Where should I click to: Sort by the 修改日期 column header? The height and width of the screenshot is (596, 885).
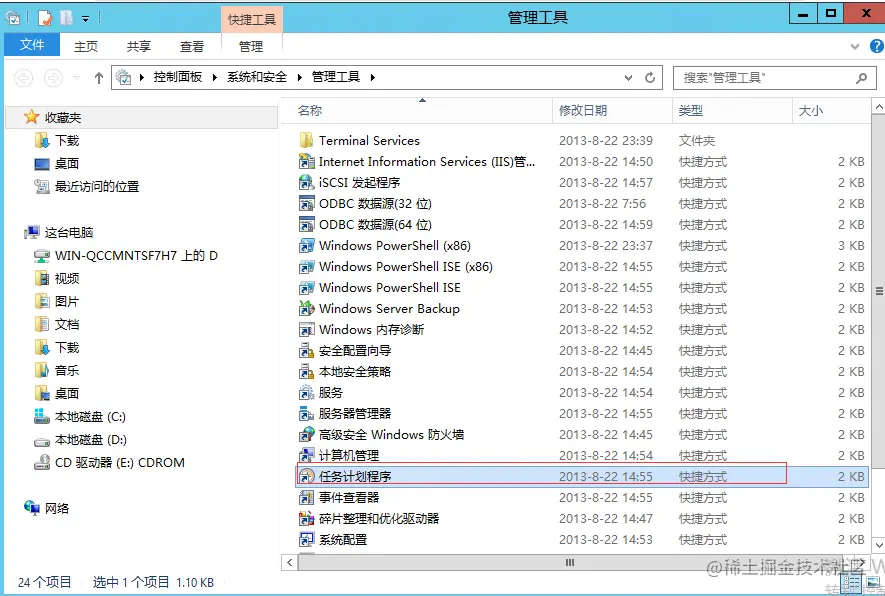[612, 111]
